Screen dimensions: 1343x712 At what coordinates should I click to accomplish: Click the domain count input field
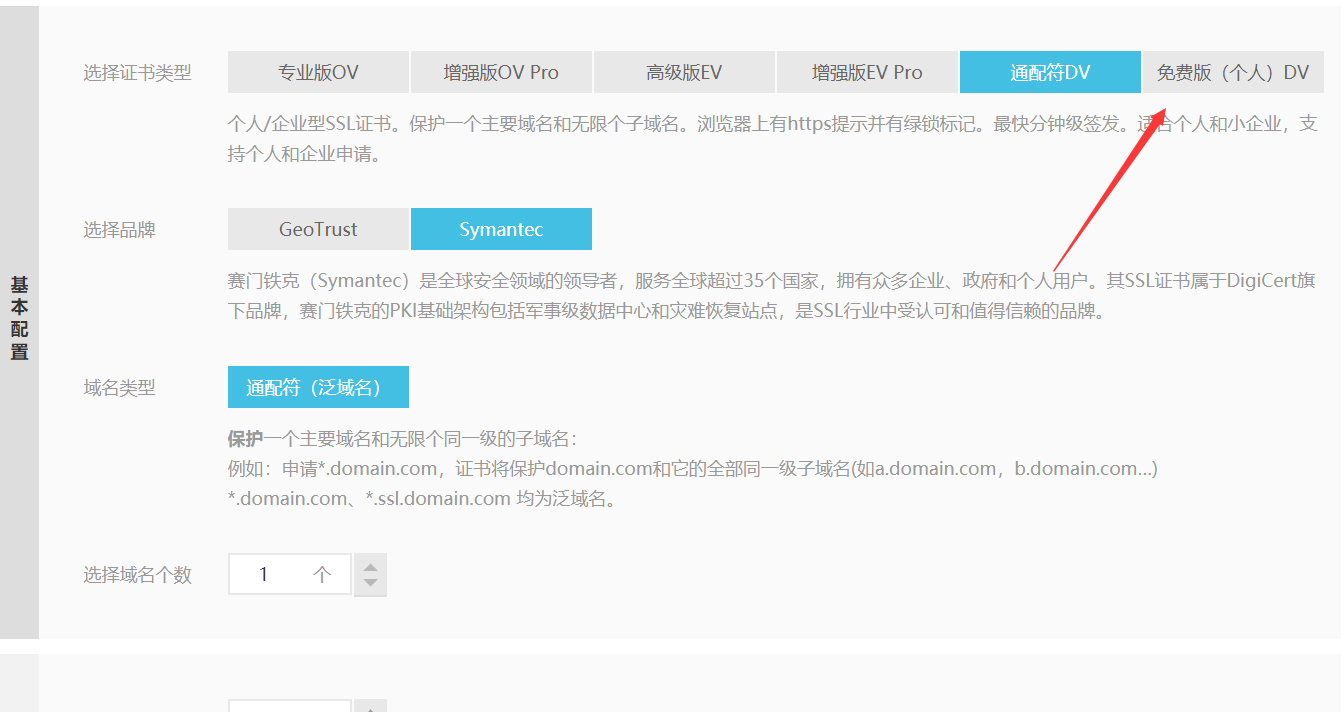click(290, 574)
